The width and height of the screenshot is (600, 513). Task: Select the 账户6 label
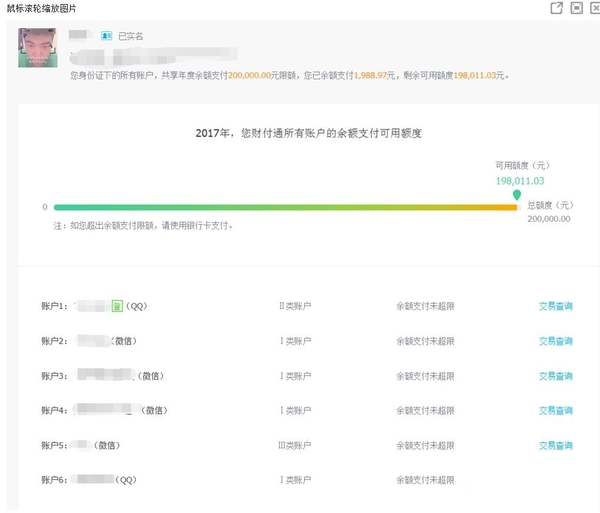pyautogui.click(x=54, y=480)
